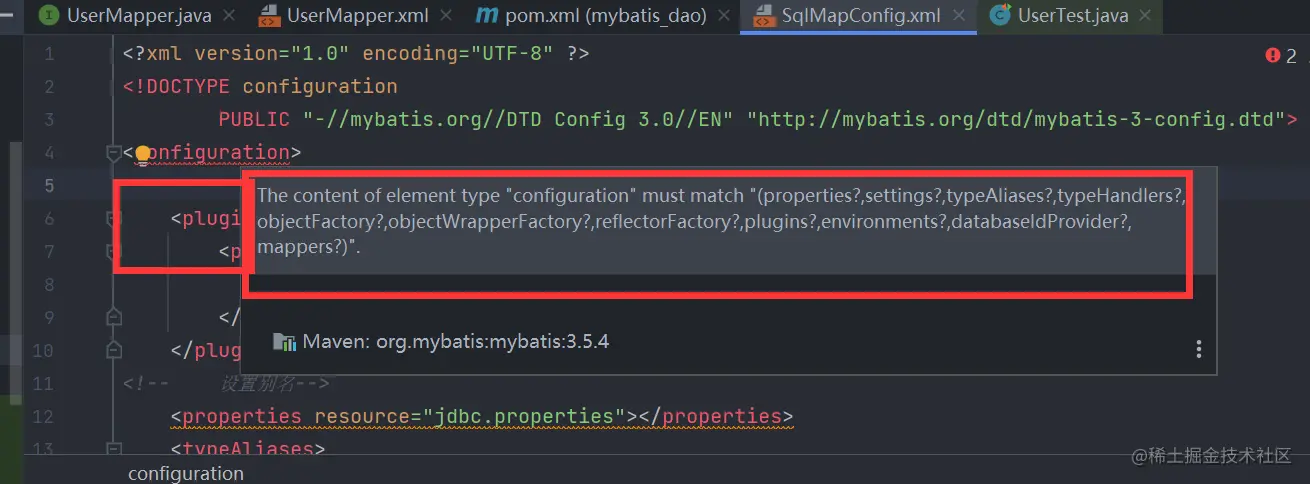Click the yellow intention lightbulb icon

(143, 153)
